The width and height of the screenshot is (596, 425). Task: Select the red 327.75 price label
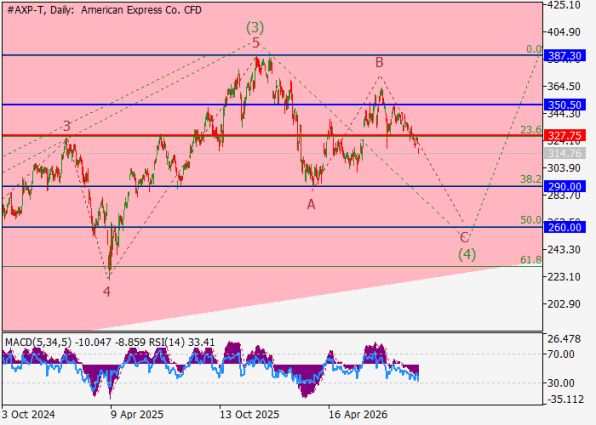coord(564,135)
